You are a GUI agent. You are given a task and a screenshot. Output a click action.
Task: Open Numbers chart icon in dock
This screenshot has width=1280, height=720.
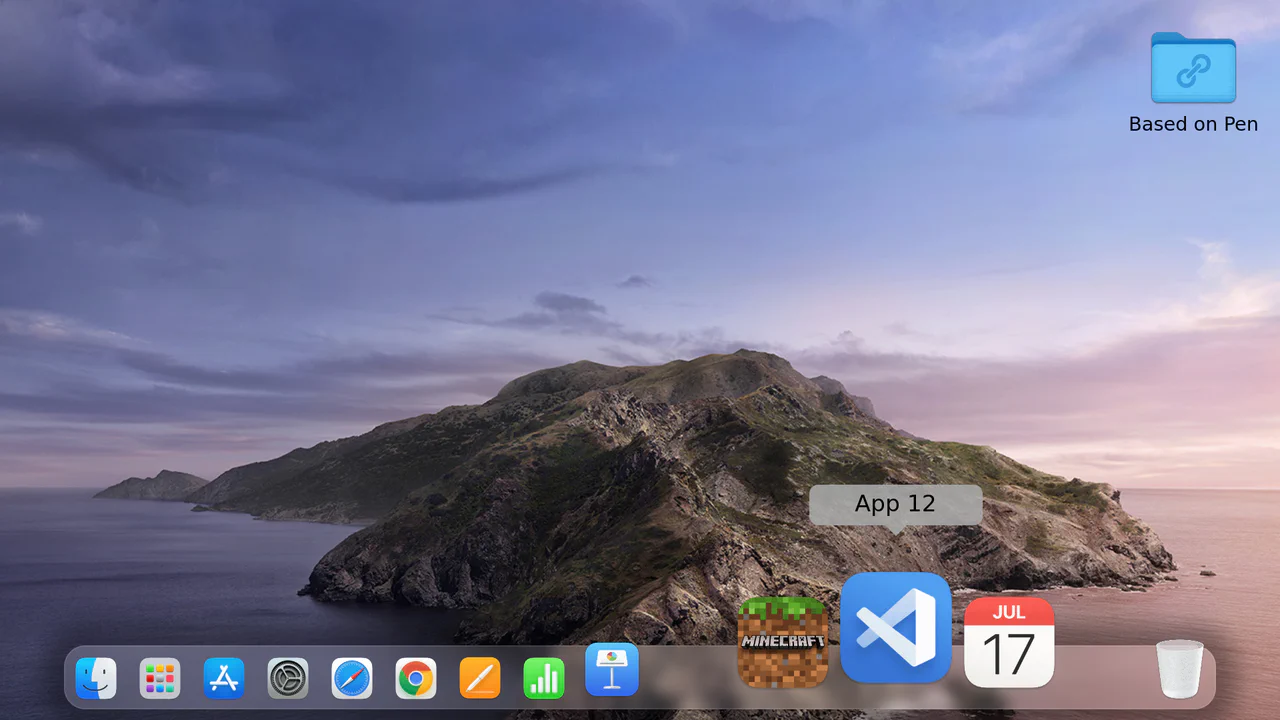pos(544,678)
